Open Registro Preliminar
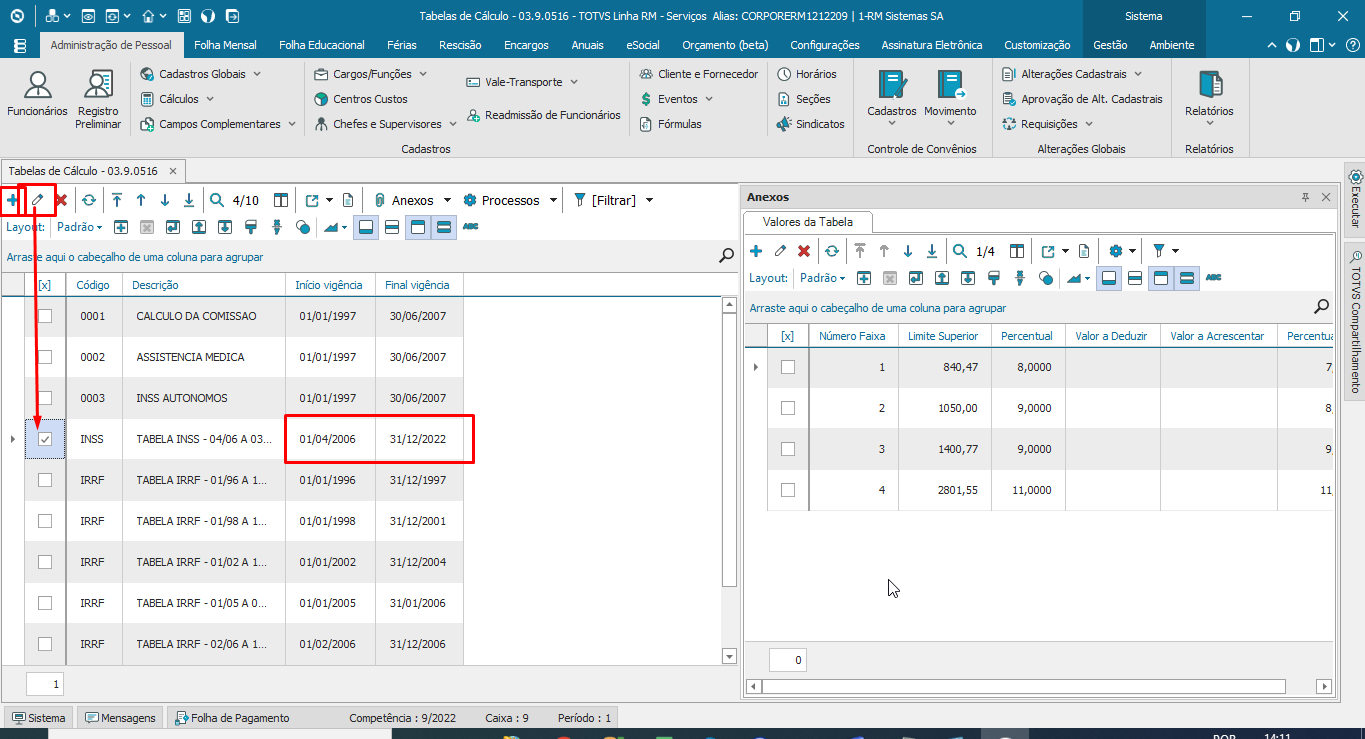 coord(98,99)
